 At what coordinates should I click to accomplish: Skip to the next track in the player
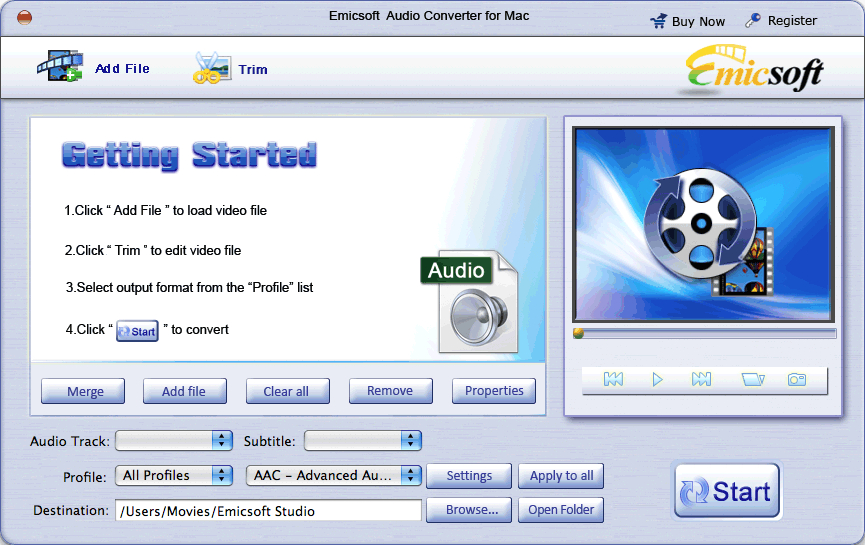tap(701, 380)
